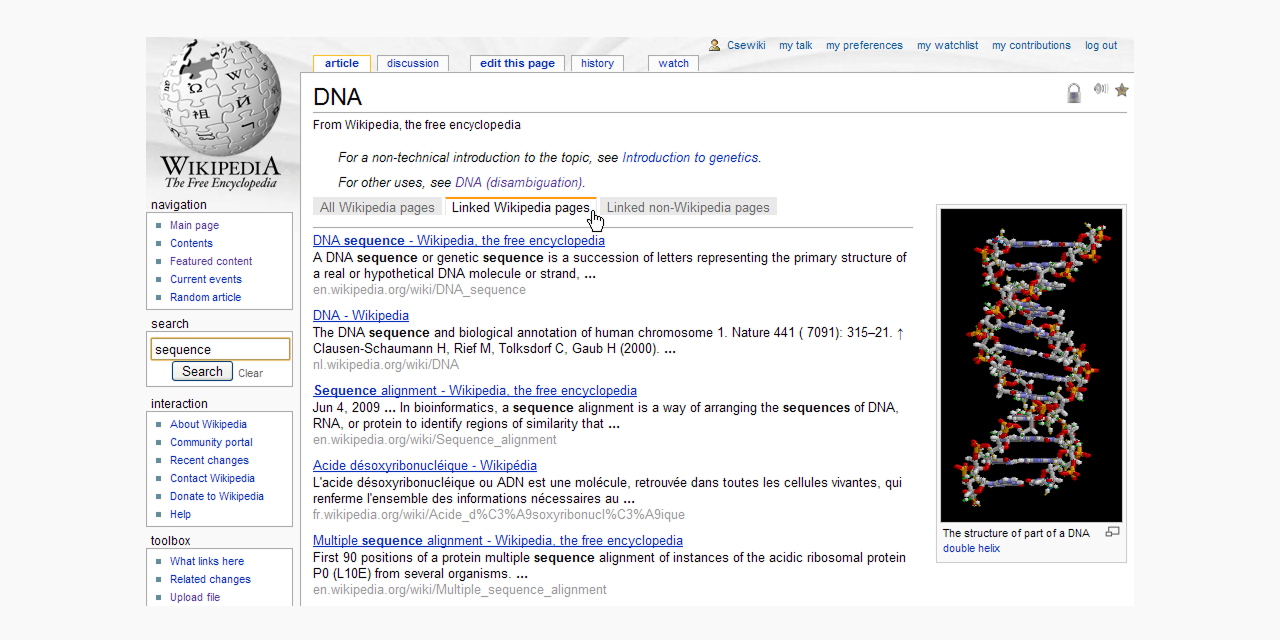
Task: Click en.wikipedia.org/wiki/Sequence_alignment URL text
Action: [435, 440]
